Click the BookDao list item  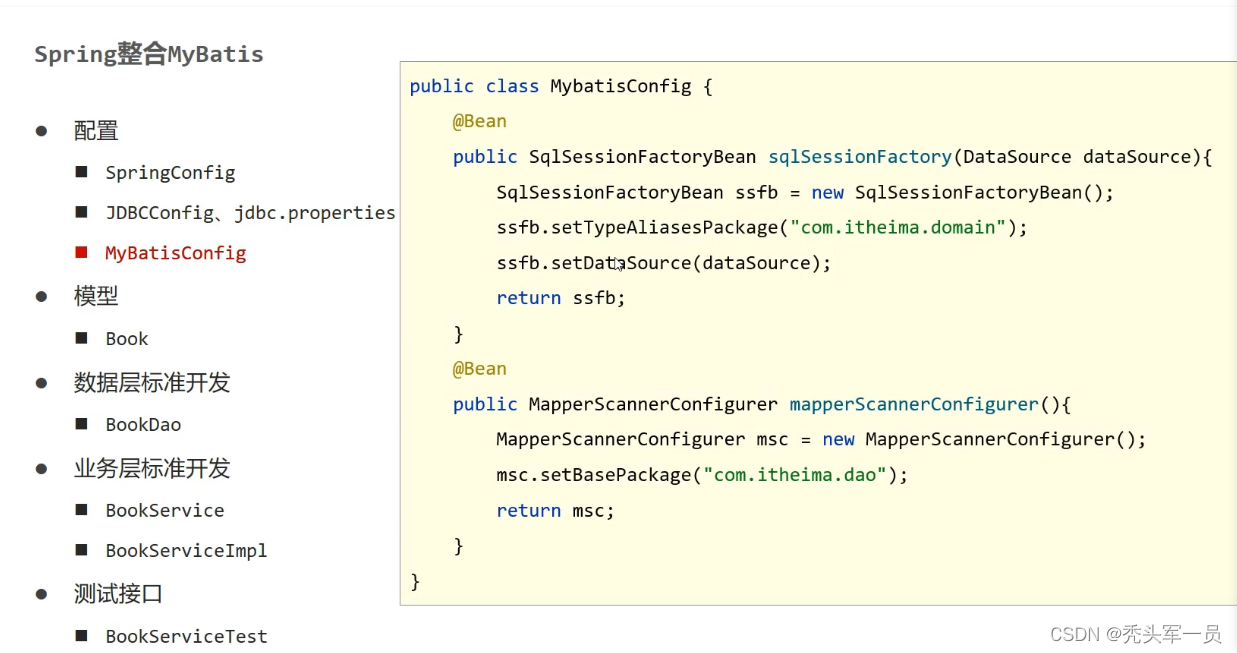click(x=143, y=425)
